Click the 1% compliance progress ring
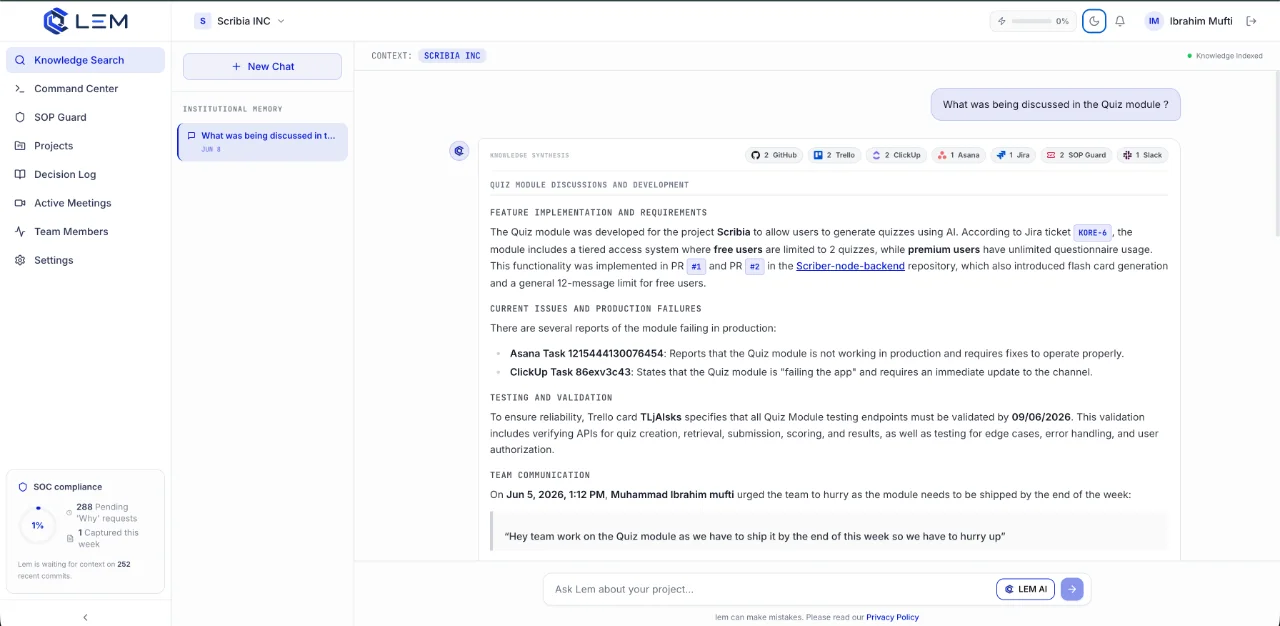This screenshot has width=1280, height=626. tap(38, 525)
